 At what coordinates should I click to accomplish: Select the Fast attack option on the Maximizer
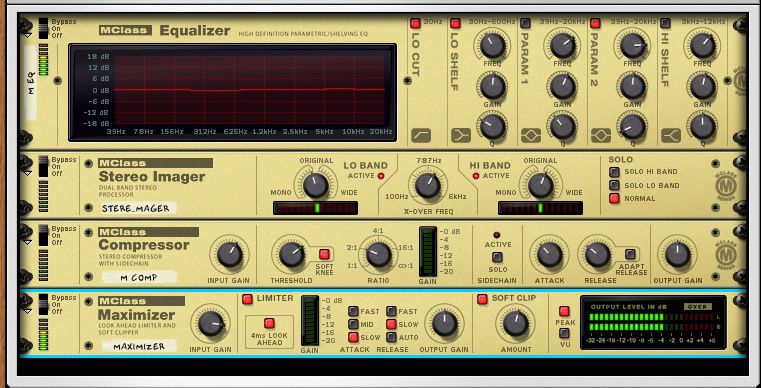coord(353,311)
